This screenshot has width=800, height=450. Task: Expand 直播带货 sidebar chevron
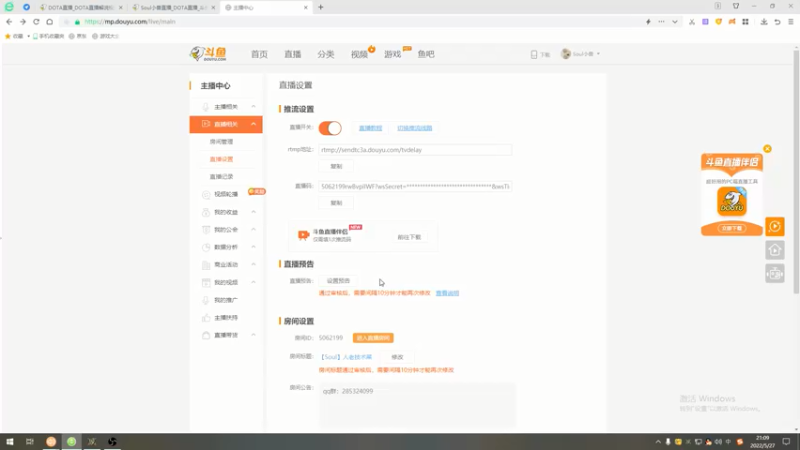(254, 335)
